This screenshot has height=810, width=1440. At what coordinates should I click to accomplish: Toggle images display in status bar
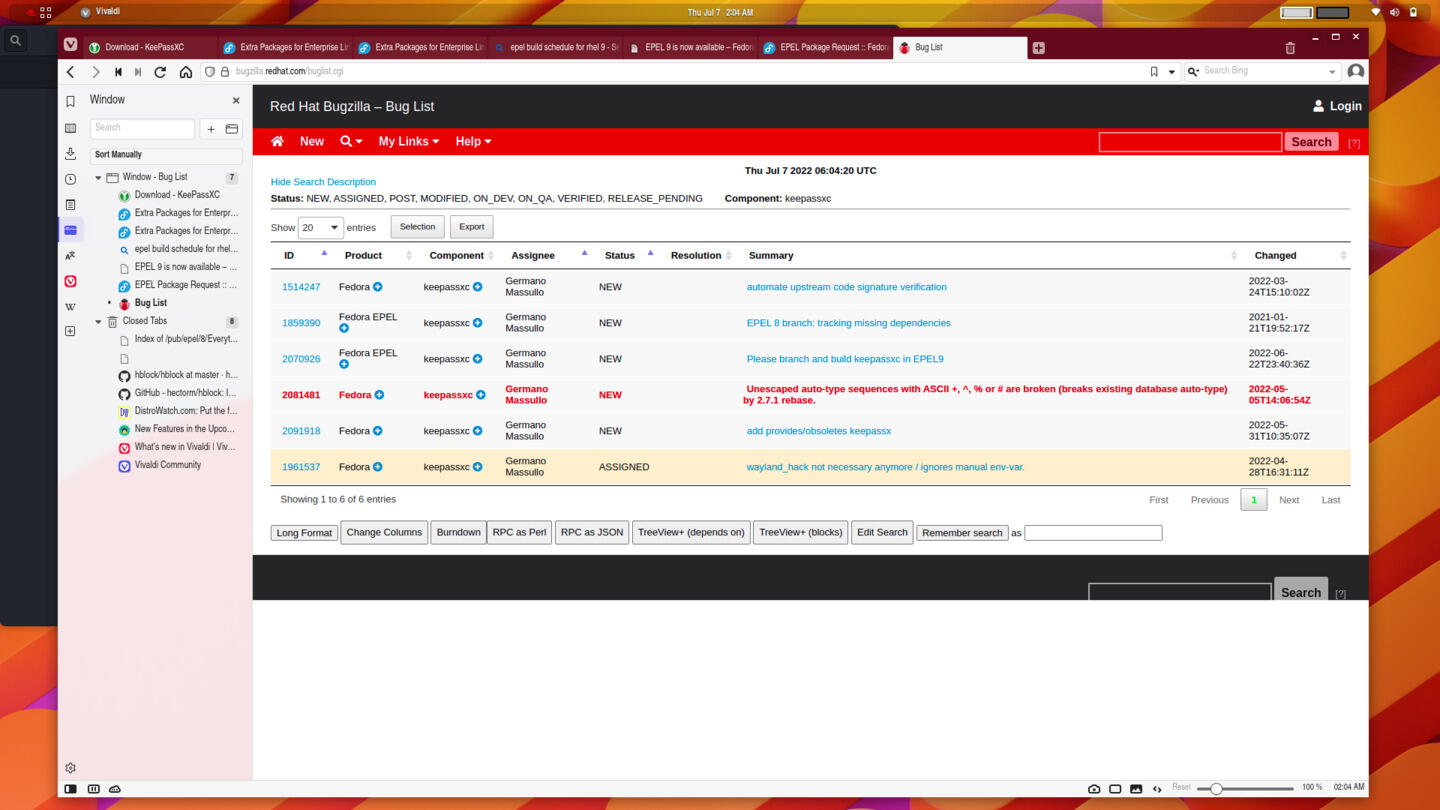pos(1136,788)
